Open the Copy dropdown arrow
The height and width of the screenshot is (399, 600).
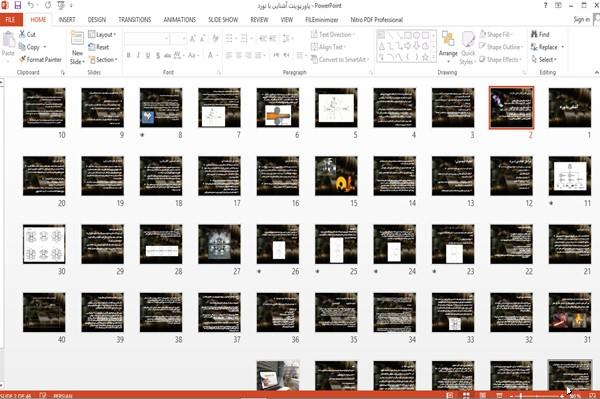[45, 47]
